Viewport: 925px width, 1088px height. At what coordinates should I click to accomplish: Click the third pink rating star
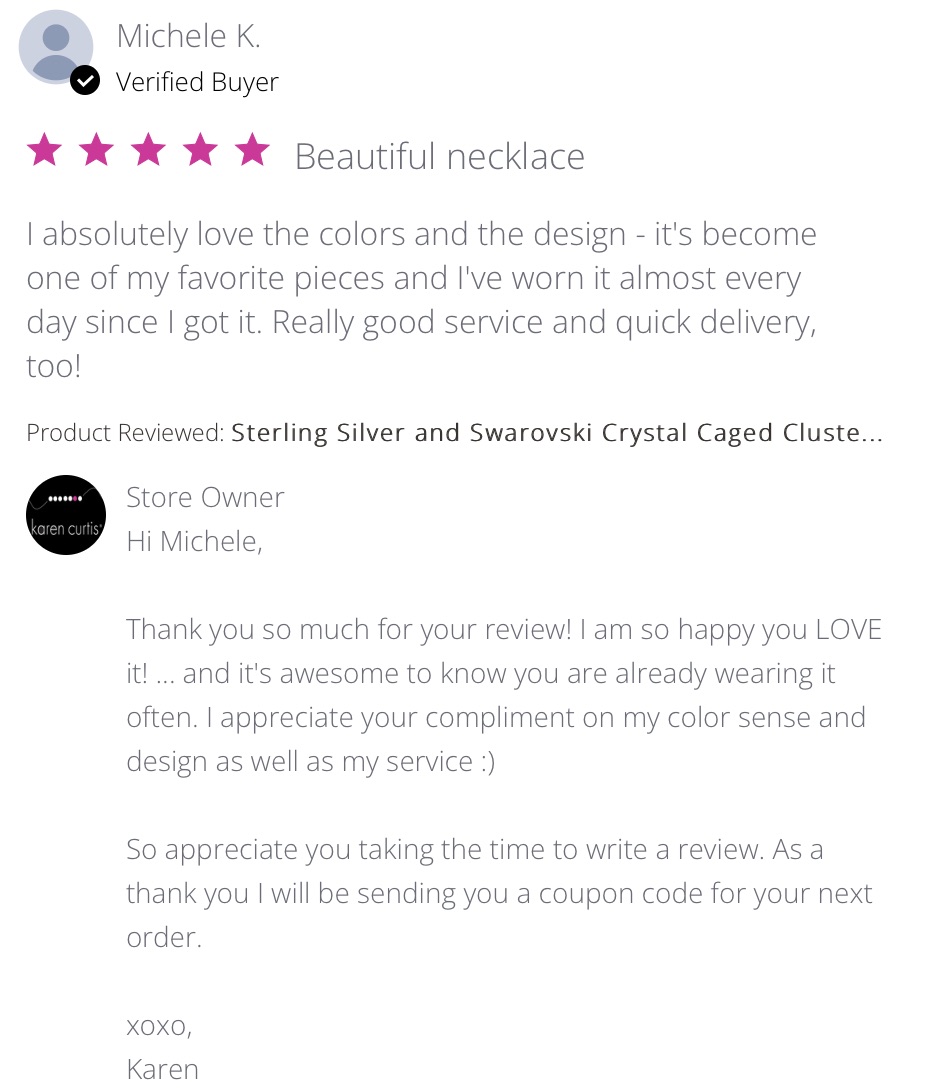(148, 150)
